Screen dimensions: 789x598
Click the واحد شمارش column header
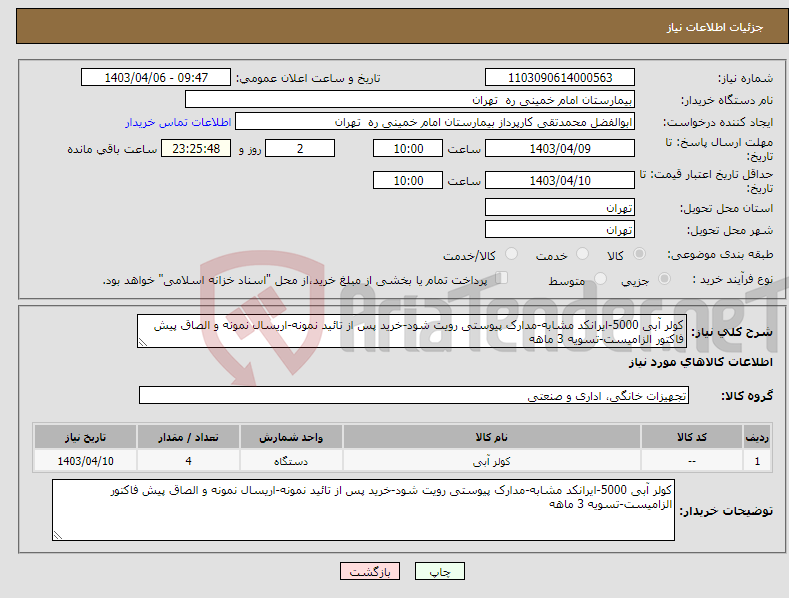291,437
